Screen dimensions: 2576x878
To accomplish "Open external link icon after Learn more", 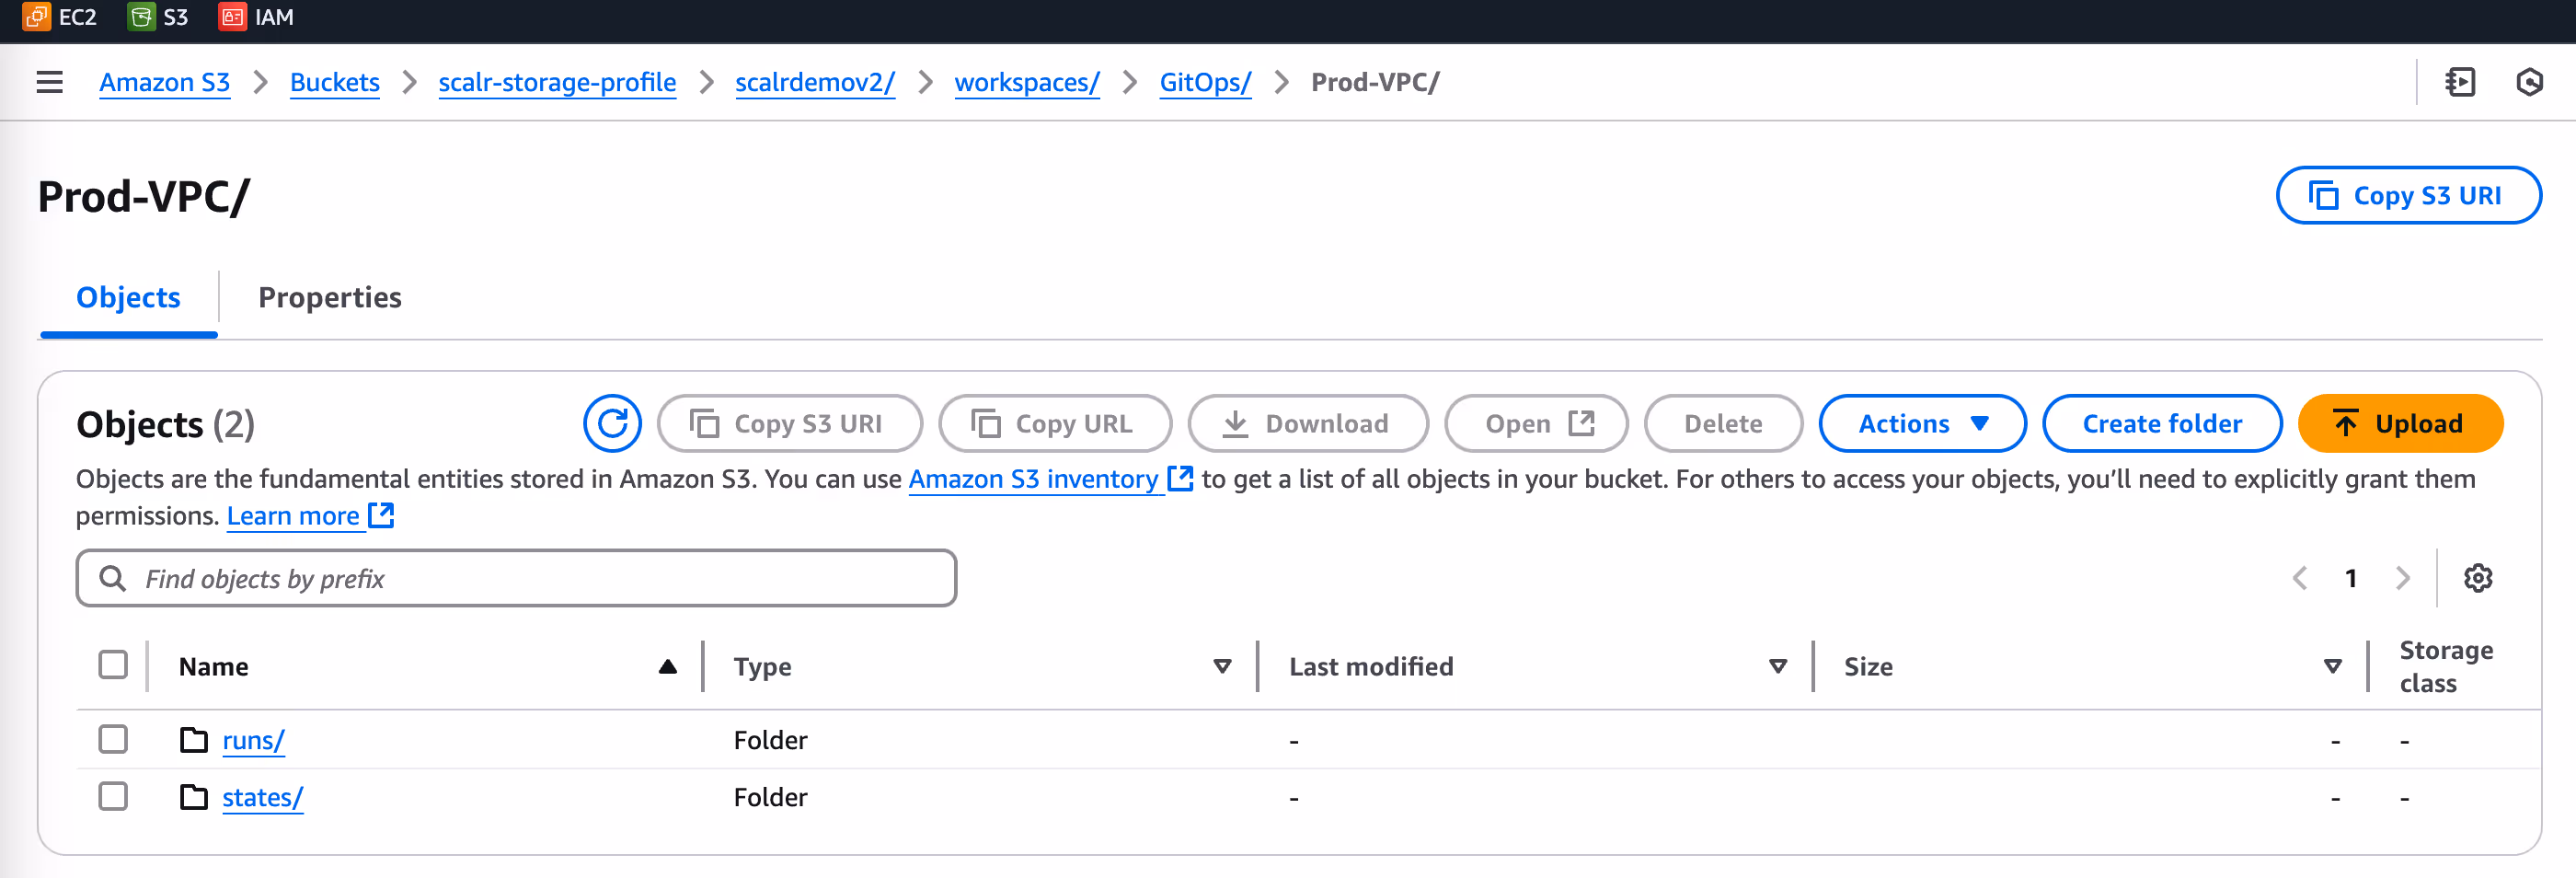I will point(381,516).
